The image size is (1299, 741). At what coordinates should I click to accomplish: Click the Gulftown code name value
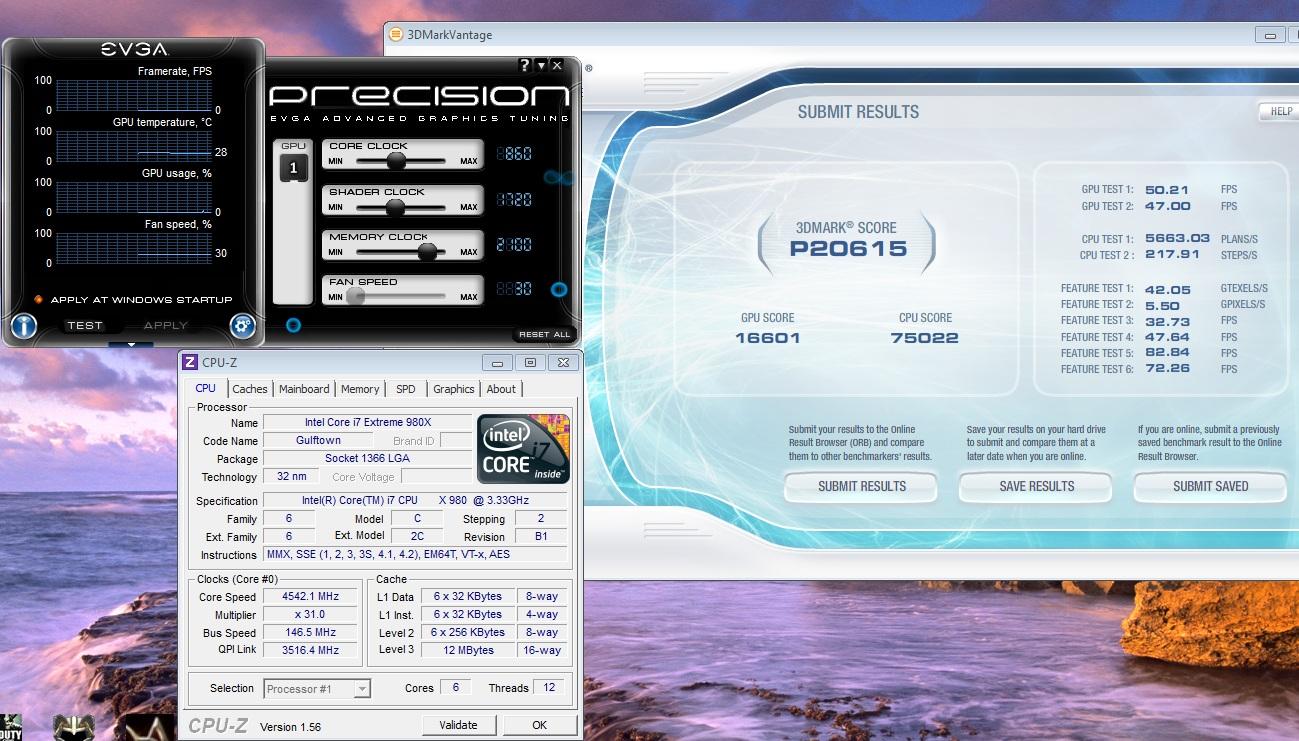pos(318,440)
